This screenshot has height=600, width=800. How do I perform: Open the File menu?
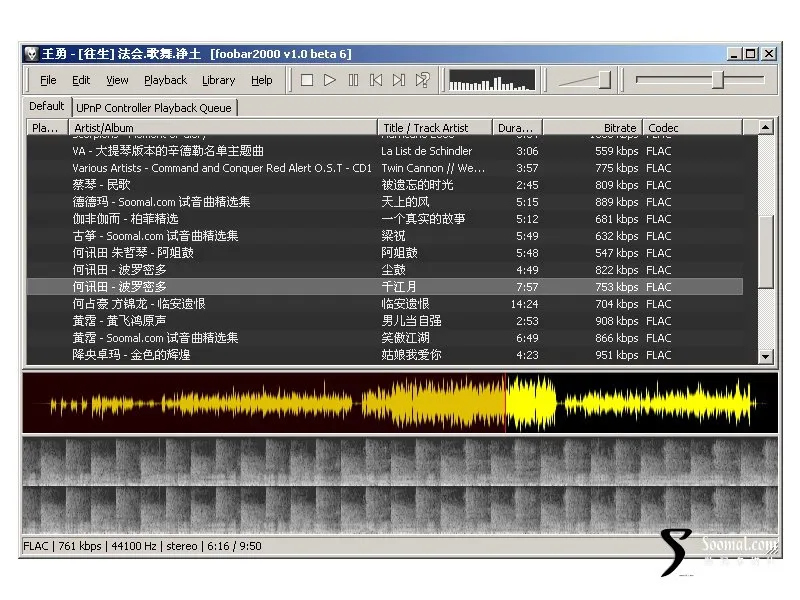coord(48,80)
